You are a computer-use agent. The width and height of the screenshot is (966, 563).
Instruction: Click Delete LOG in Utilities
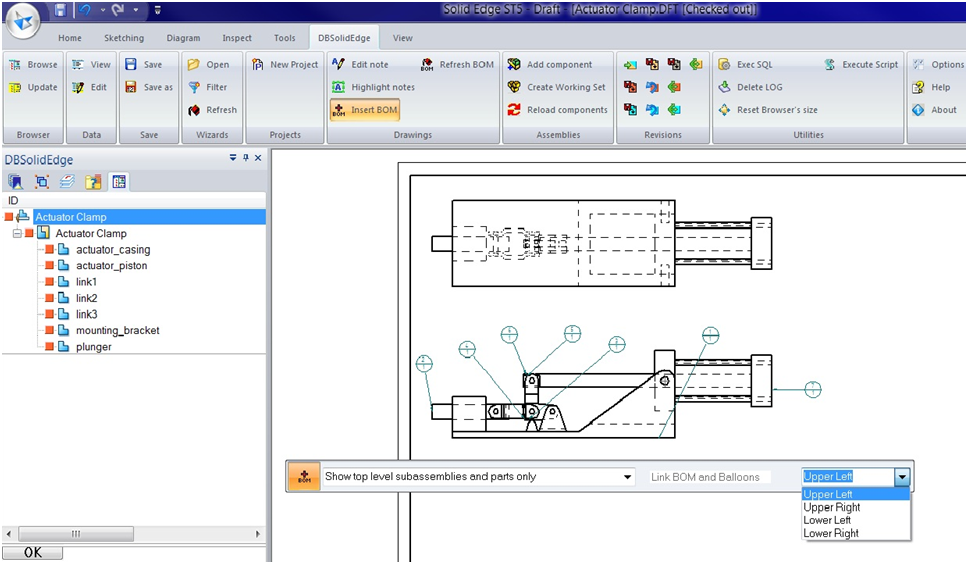(x=750, y=87)
